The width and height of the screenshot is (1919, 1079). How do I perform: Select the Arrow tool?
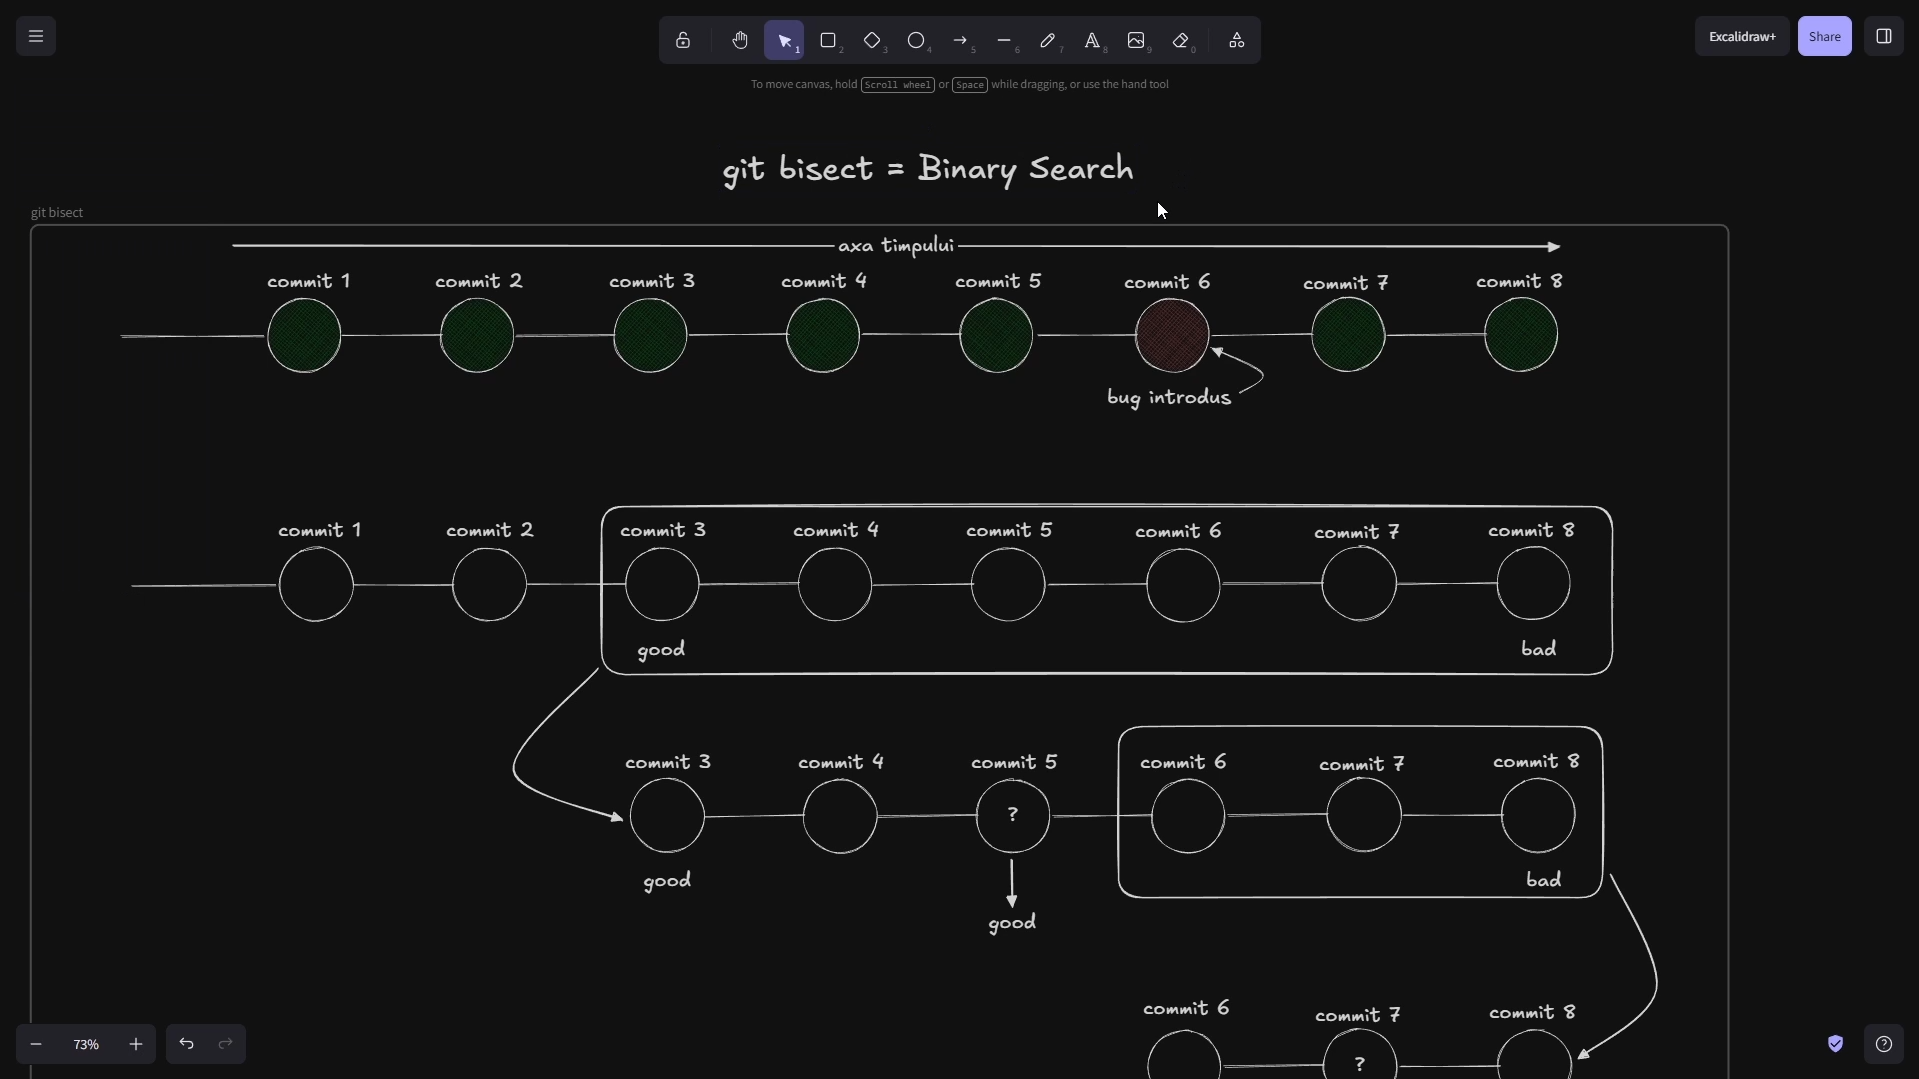tap(960, 41)
